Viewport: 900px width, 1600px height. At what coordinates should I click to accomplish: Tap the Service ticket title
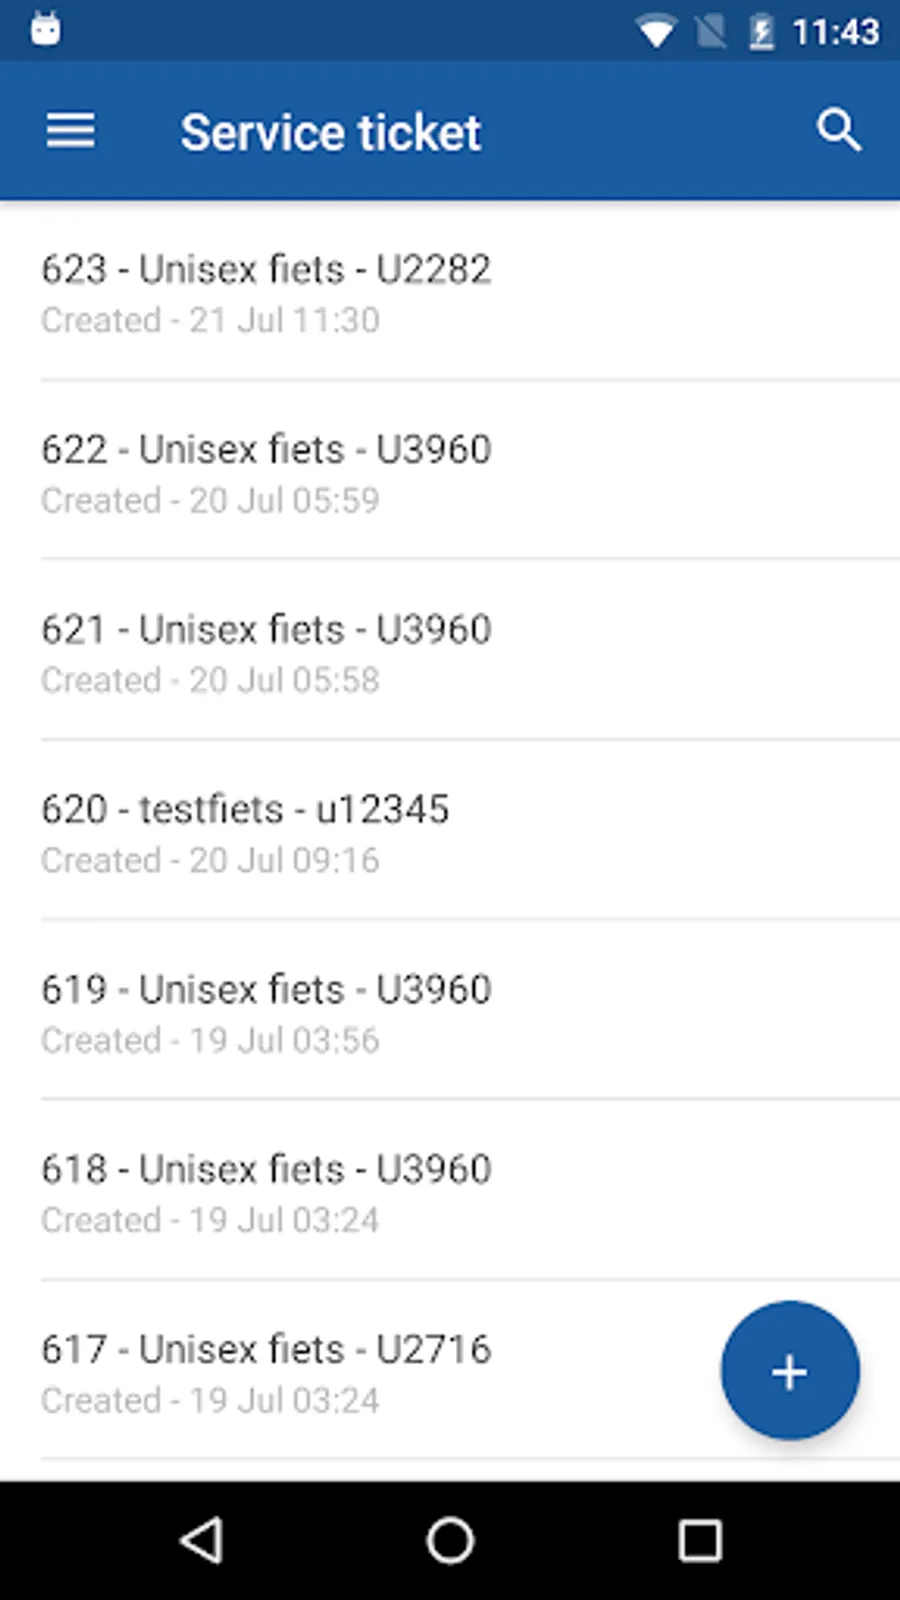(331, 132)
